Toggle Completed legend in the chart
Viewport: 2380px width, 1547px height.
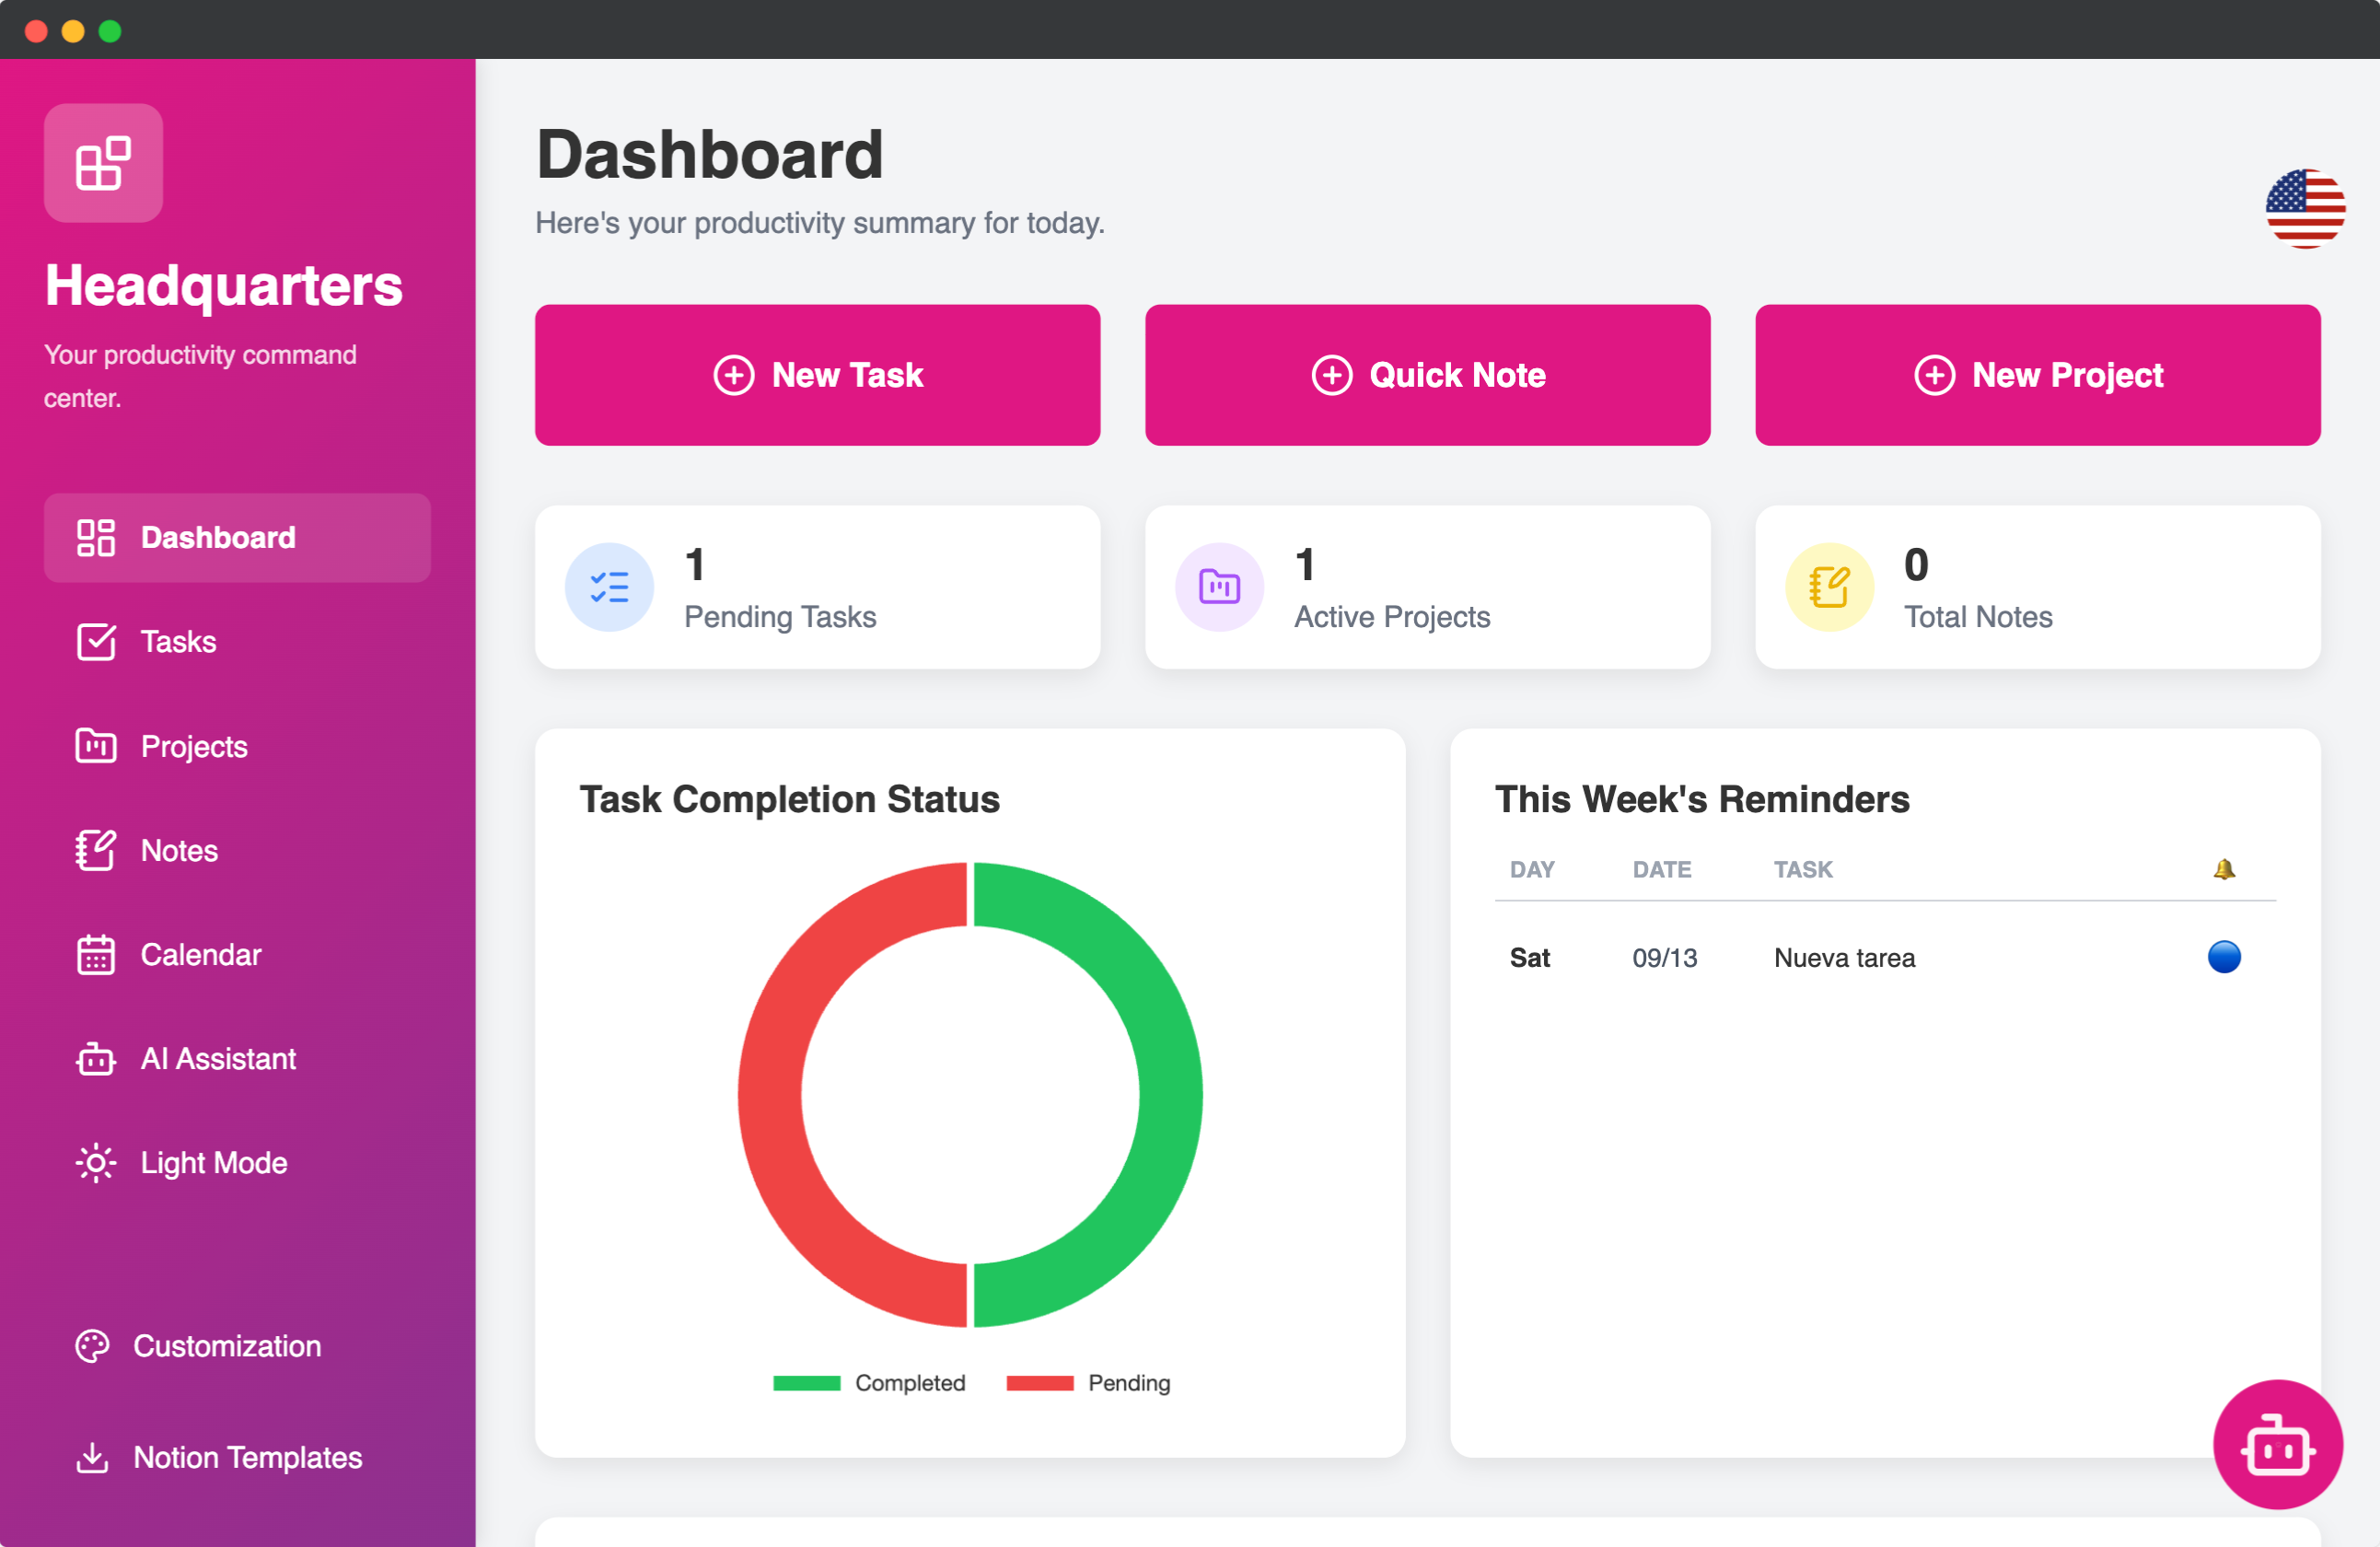point(868,1383)
